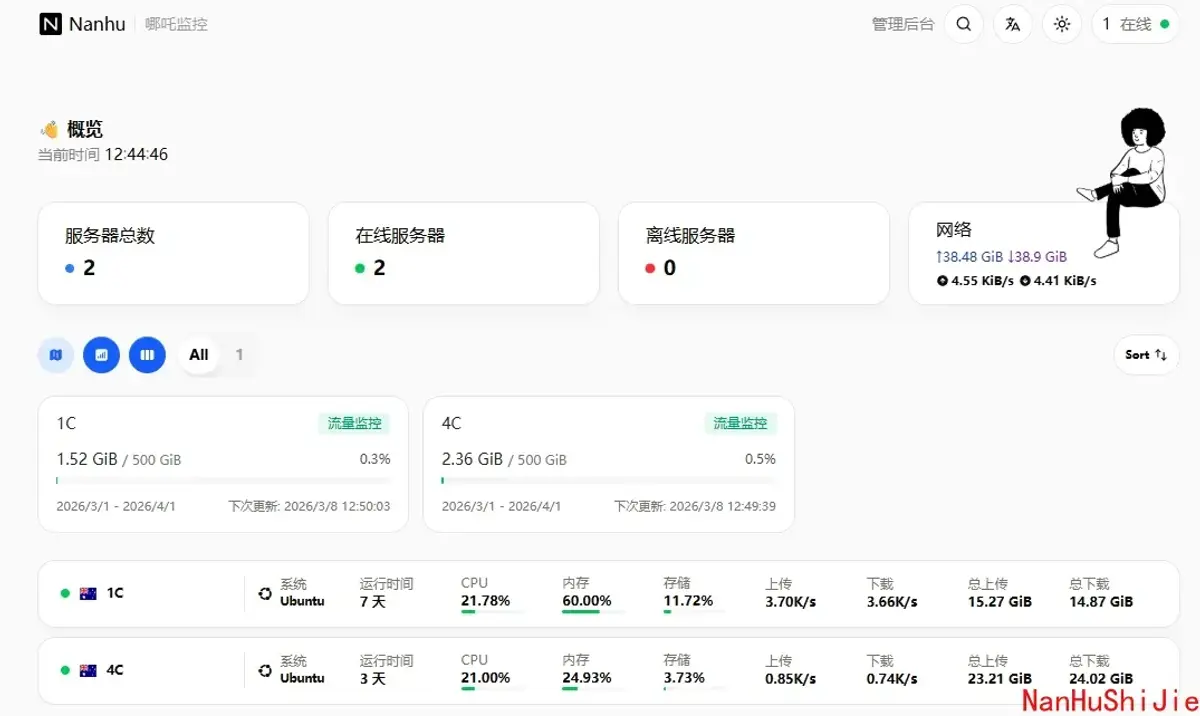1200x716 pixels.
Task: Click the Australia flag on 1C row
Action: 88,593
